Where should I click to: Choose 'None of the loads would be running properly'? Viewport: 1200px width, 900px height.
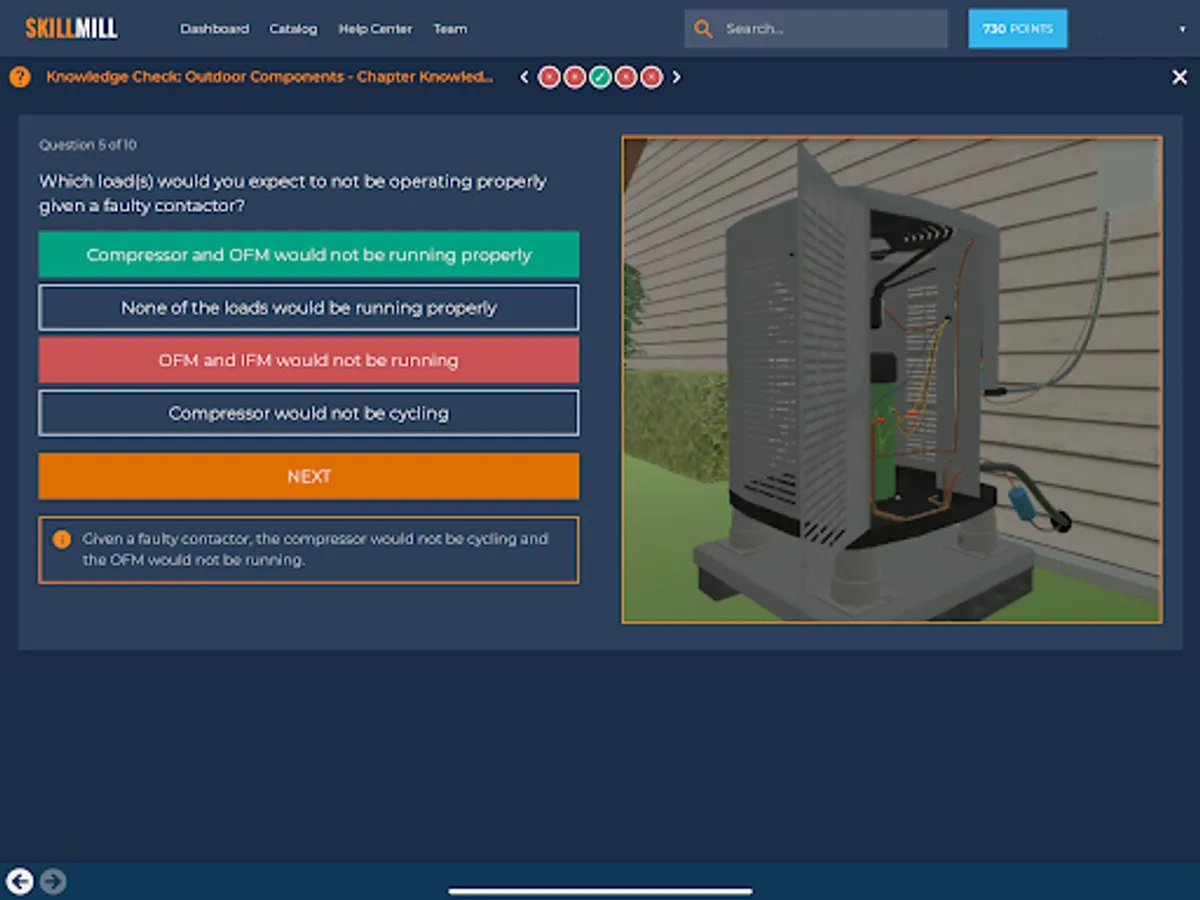[309, 308]
